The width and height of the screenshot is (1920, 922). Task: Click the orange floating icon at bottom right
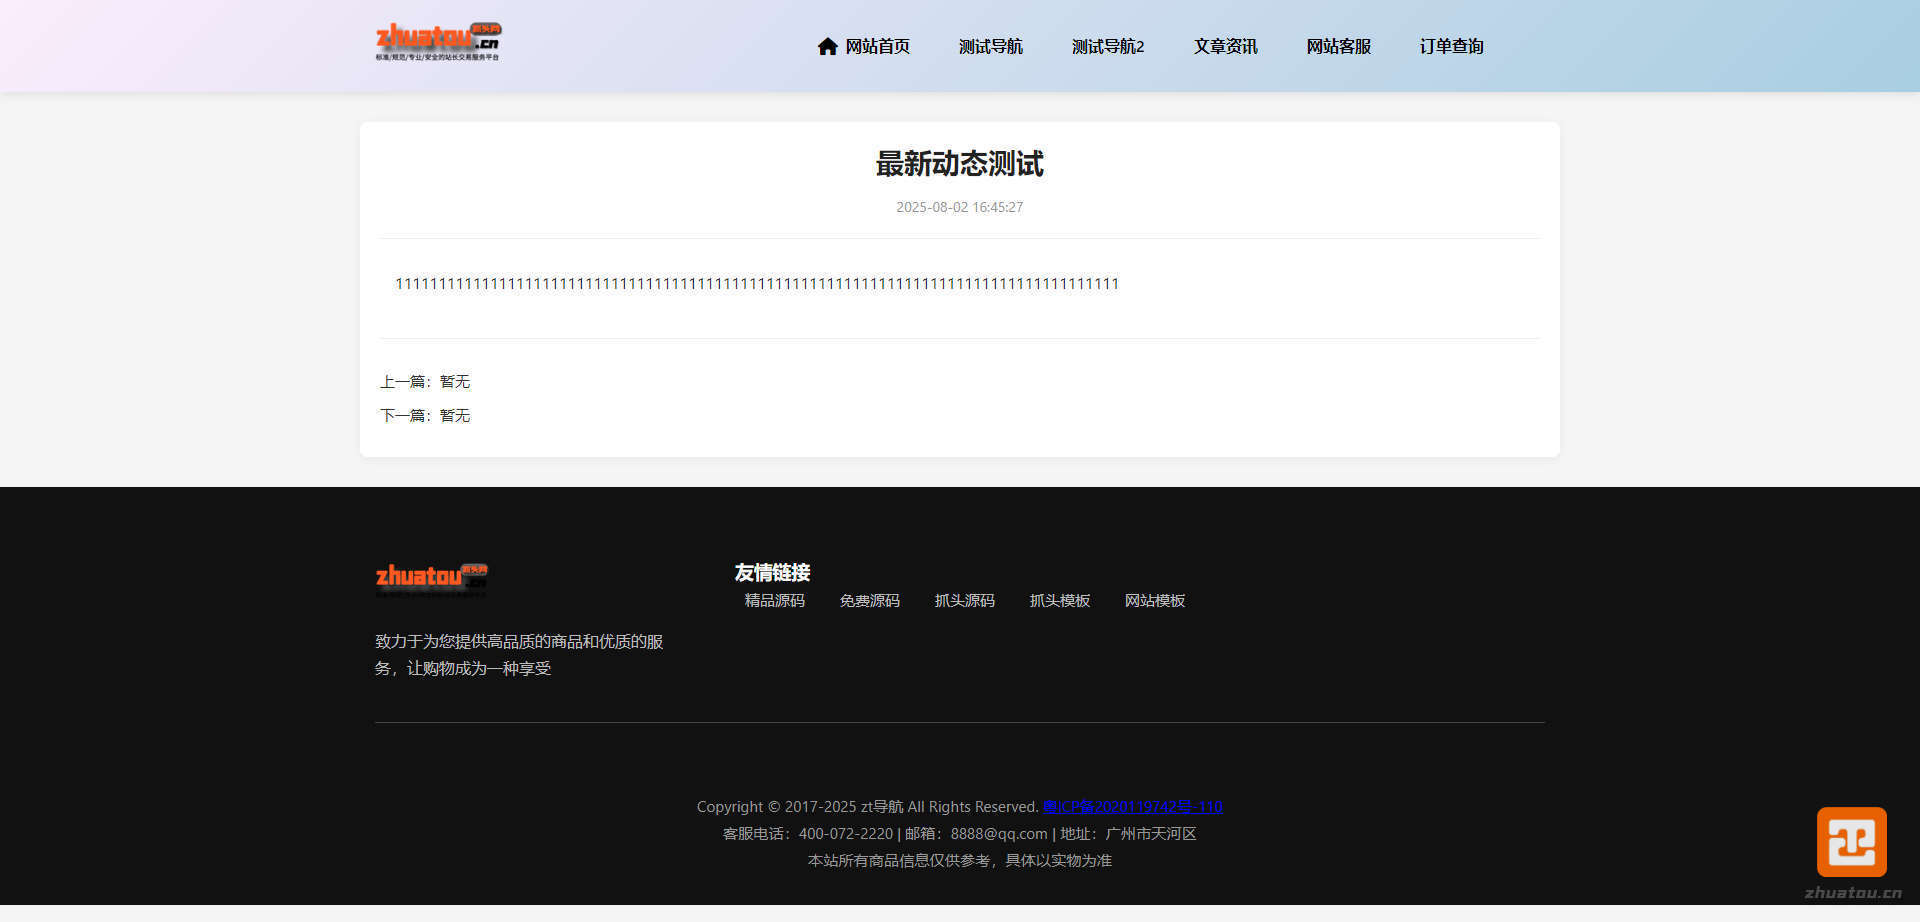[1851, 842]
